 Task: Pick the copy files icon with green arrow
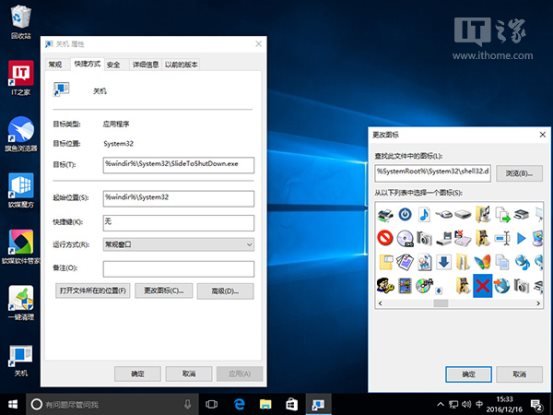502,214
